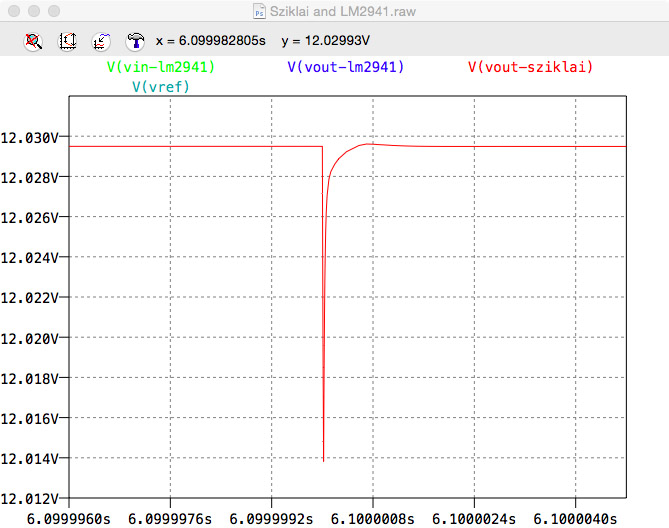
Task: Select the V(vout-lm2941) trace label
Action: (346, 67)
